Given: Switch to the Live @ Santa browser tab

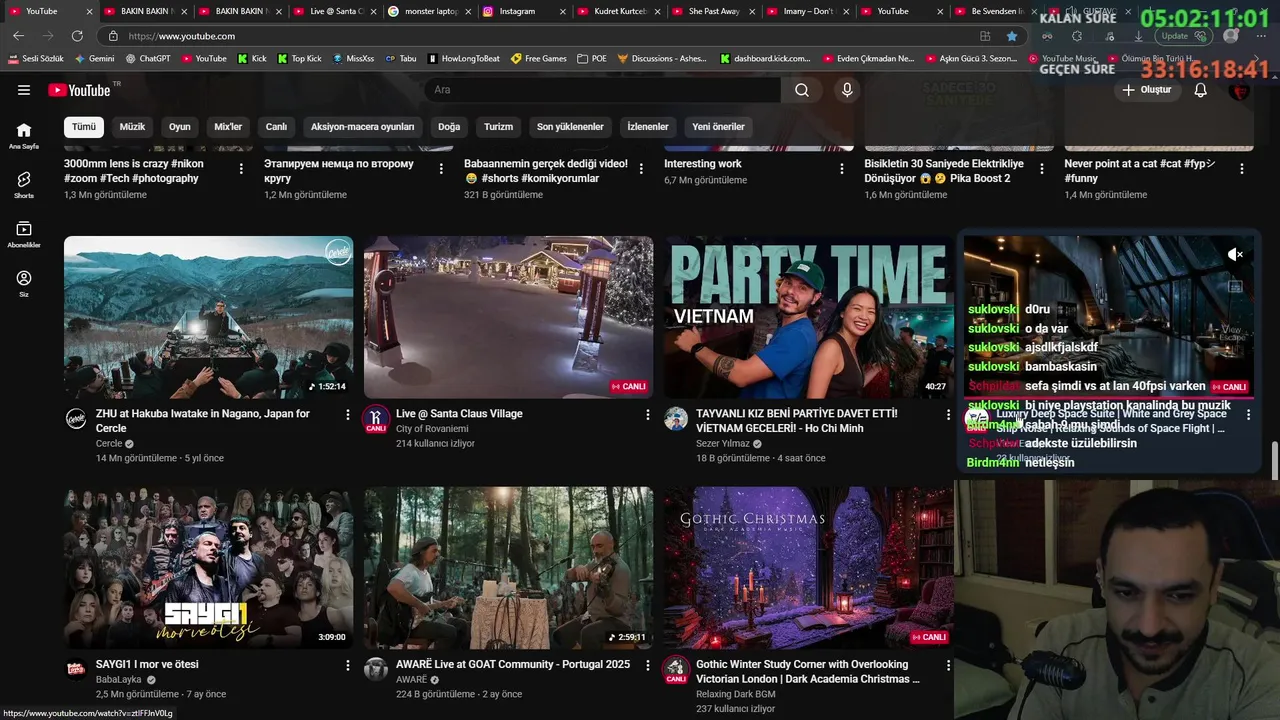Looking at the screenshot, I should click(335, 11).
